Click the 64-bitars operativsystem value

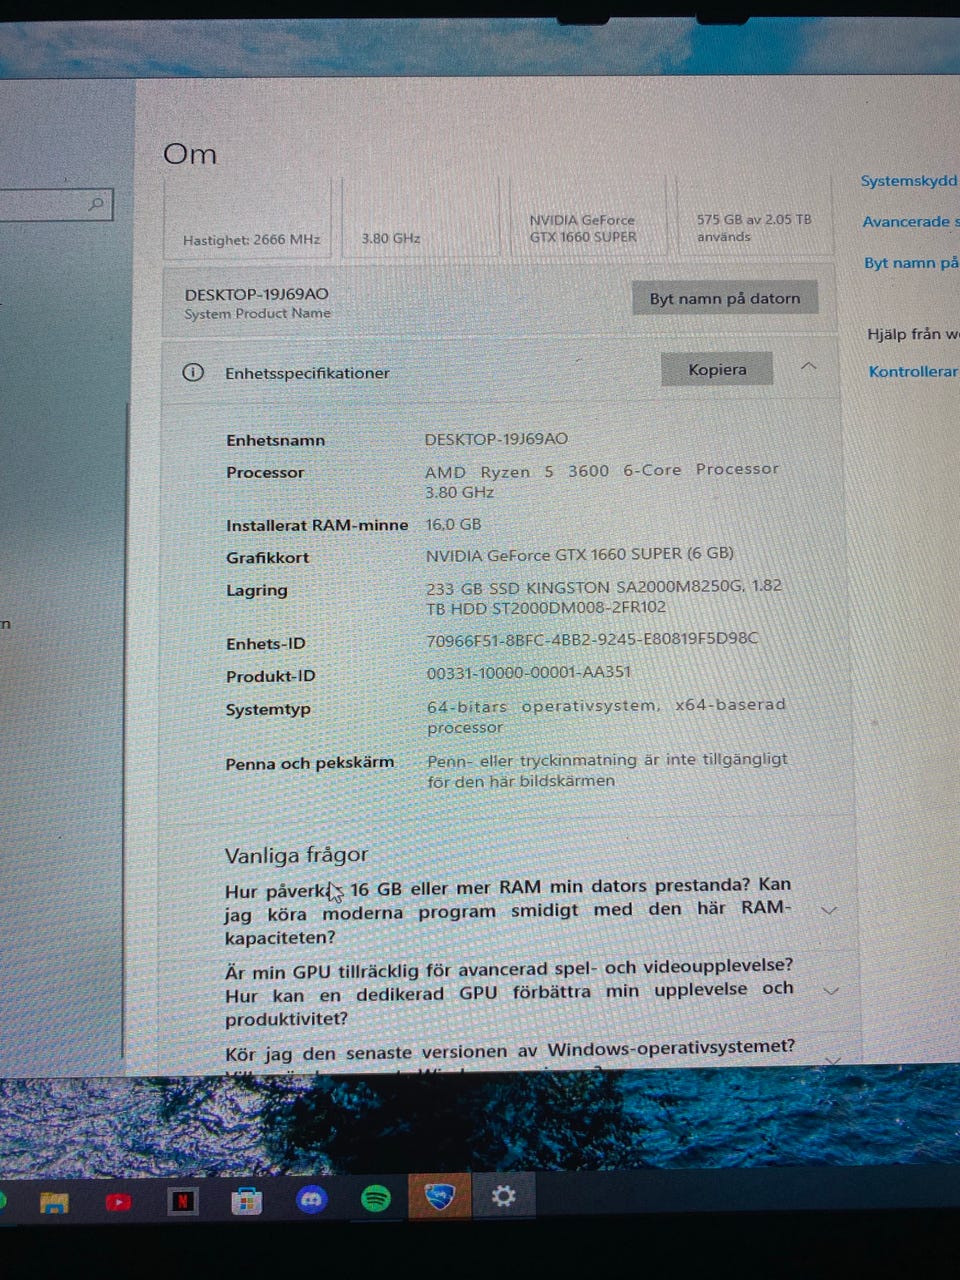[606, 716]
